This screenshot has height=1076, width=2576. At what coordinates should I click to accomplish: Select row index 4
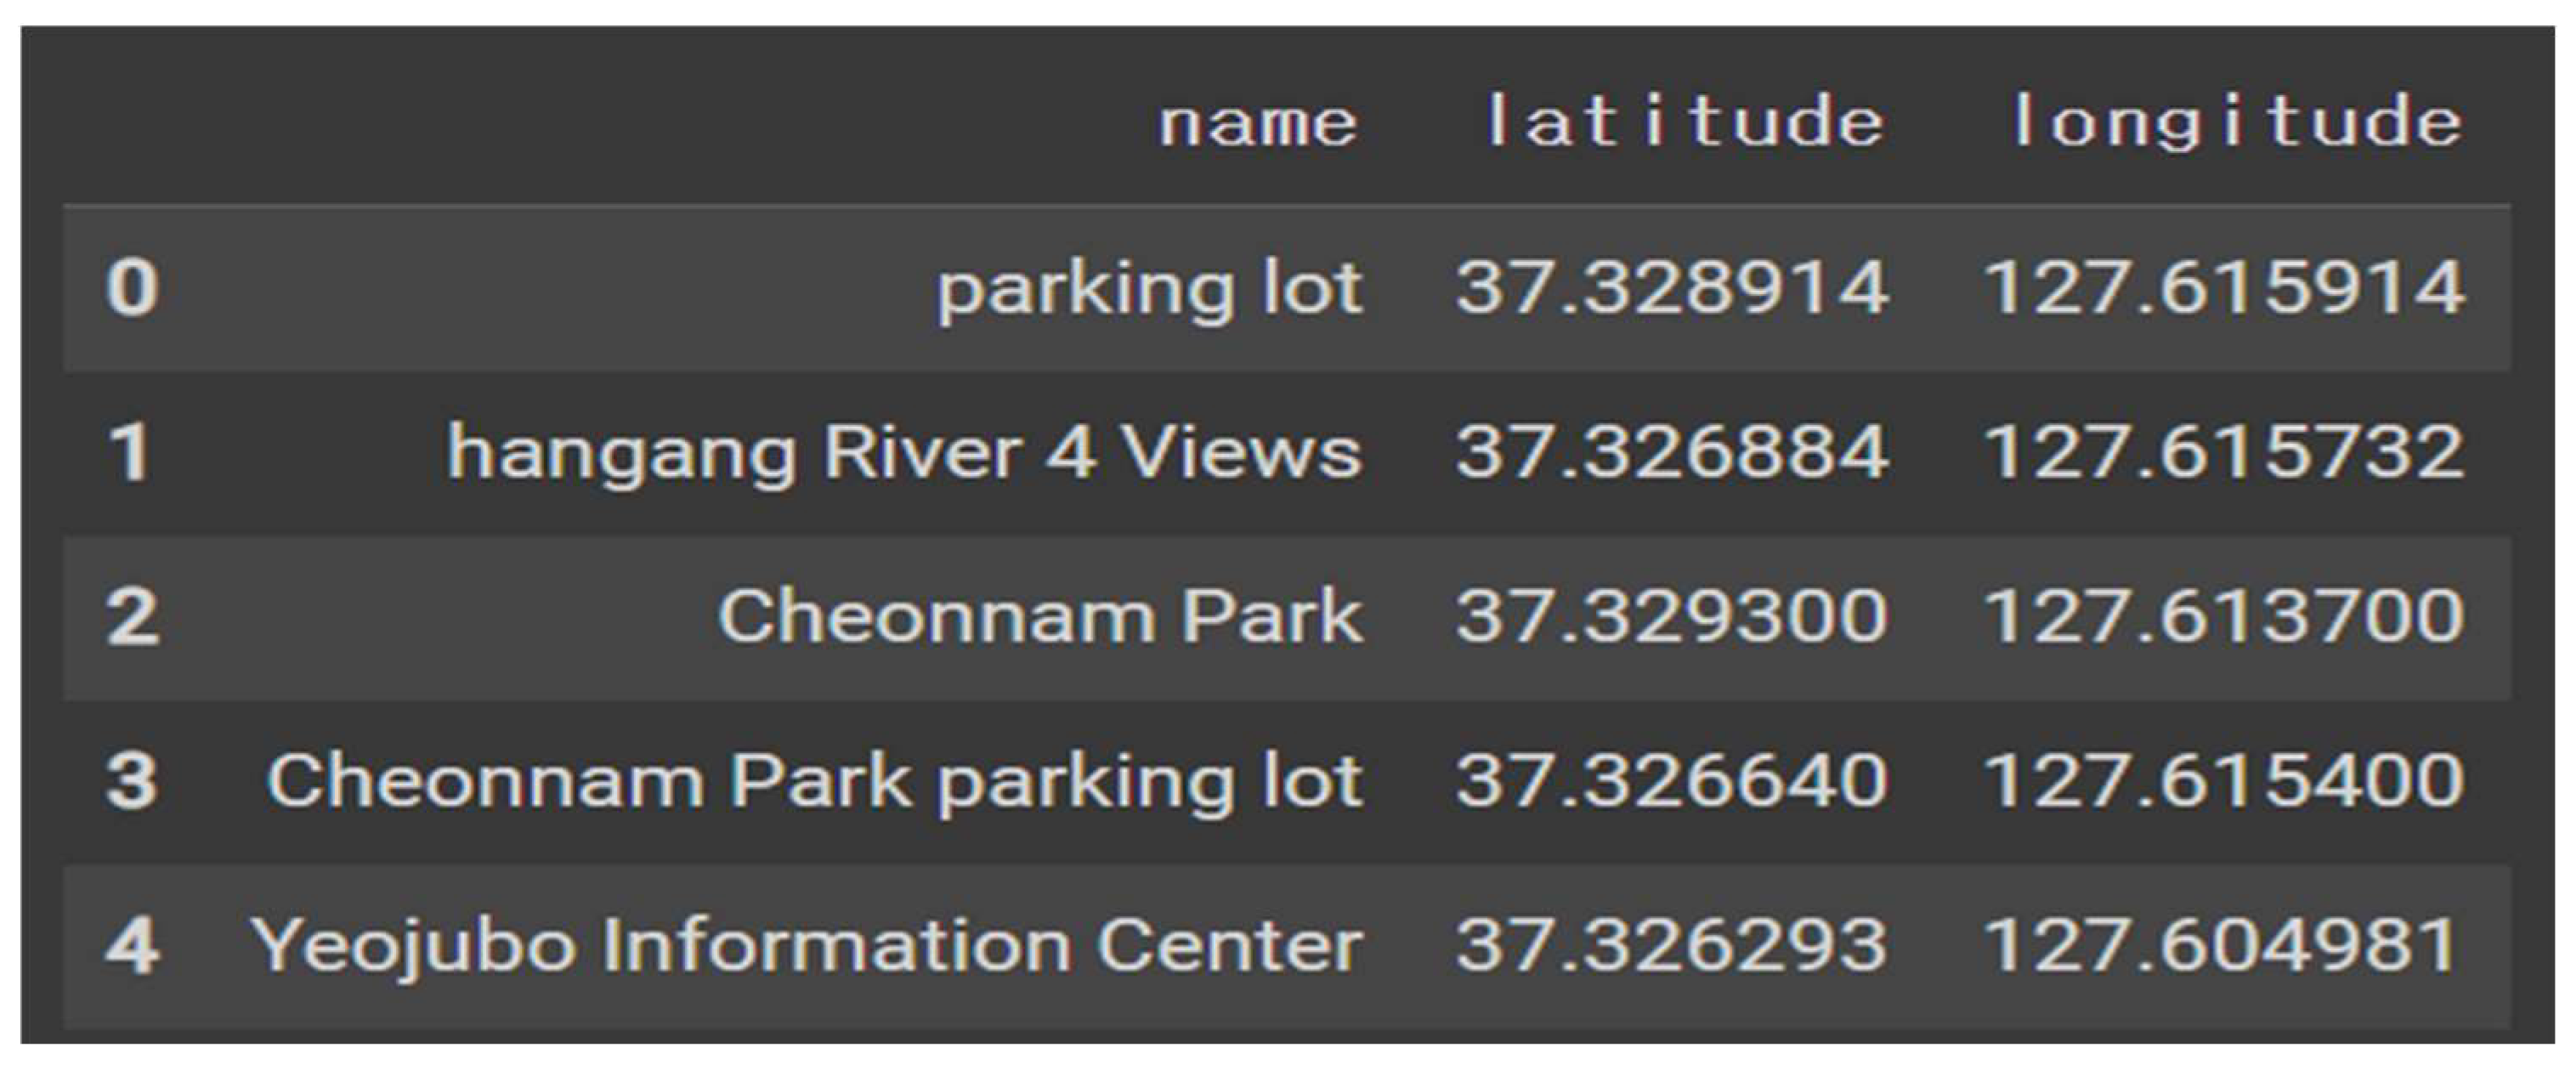pos(132,945)
